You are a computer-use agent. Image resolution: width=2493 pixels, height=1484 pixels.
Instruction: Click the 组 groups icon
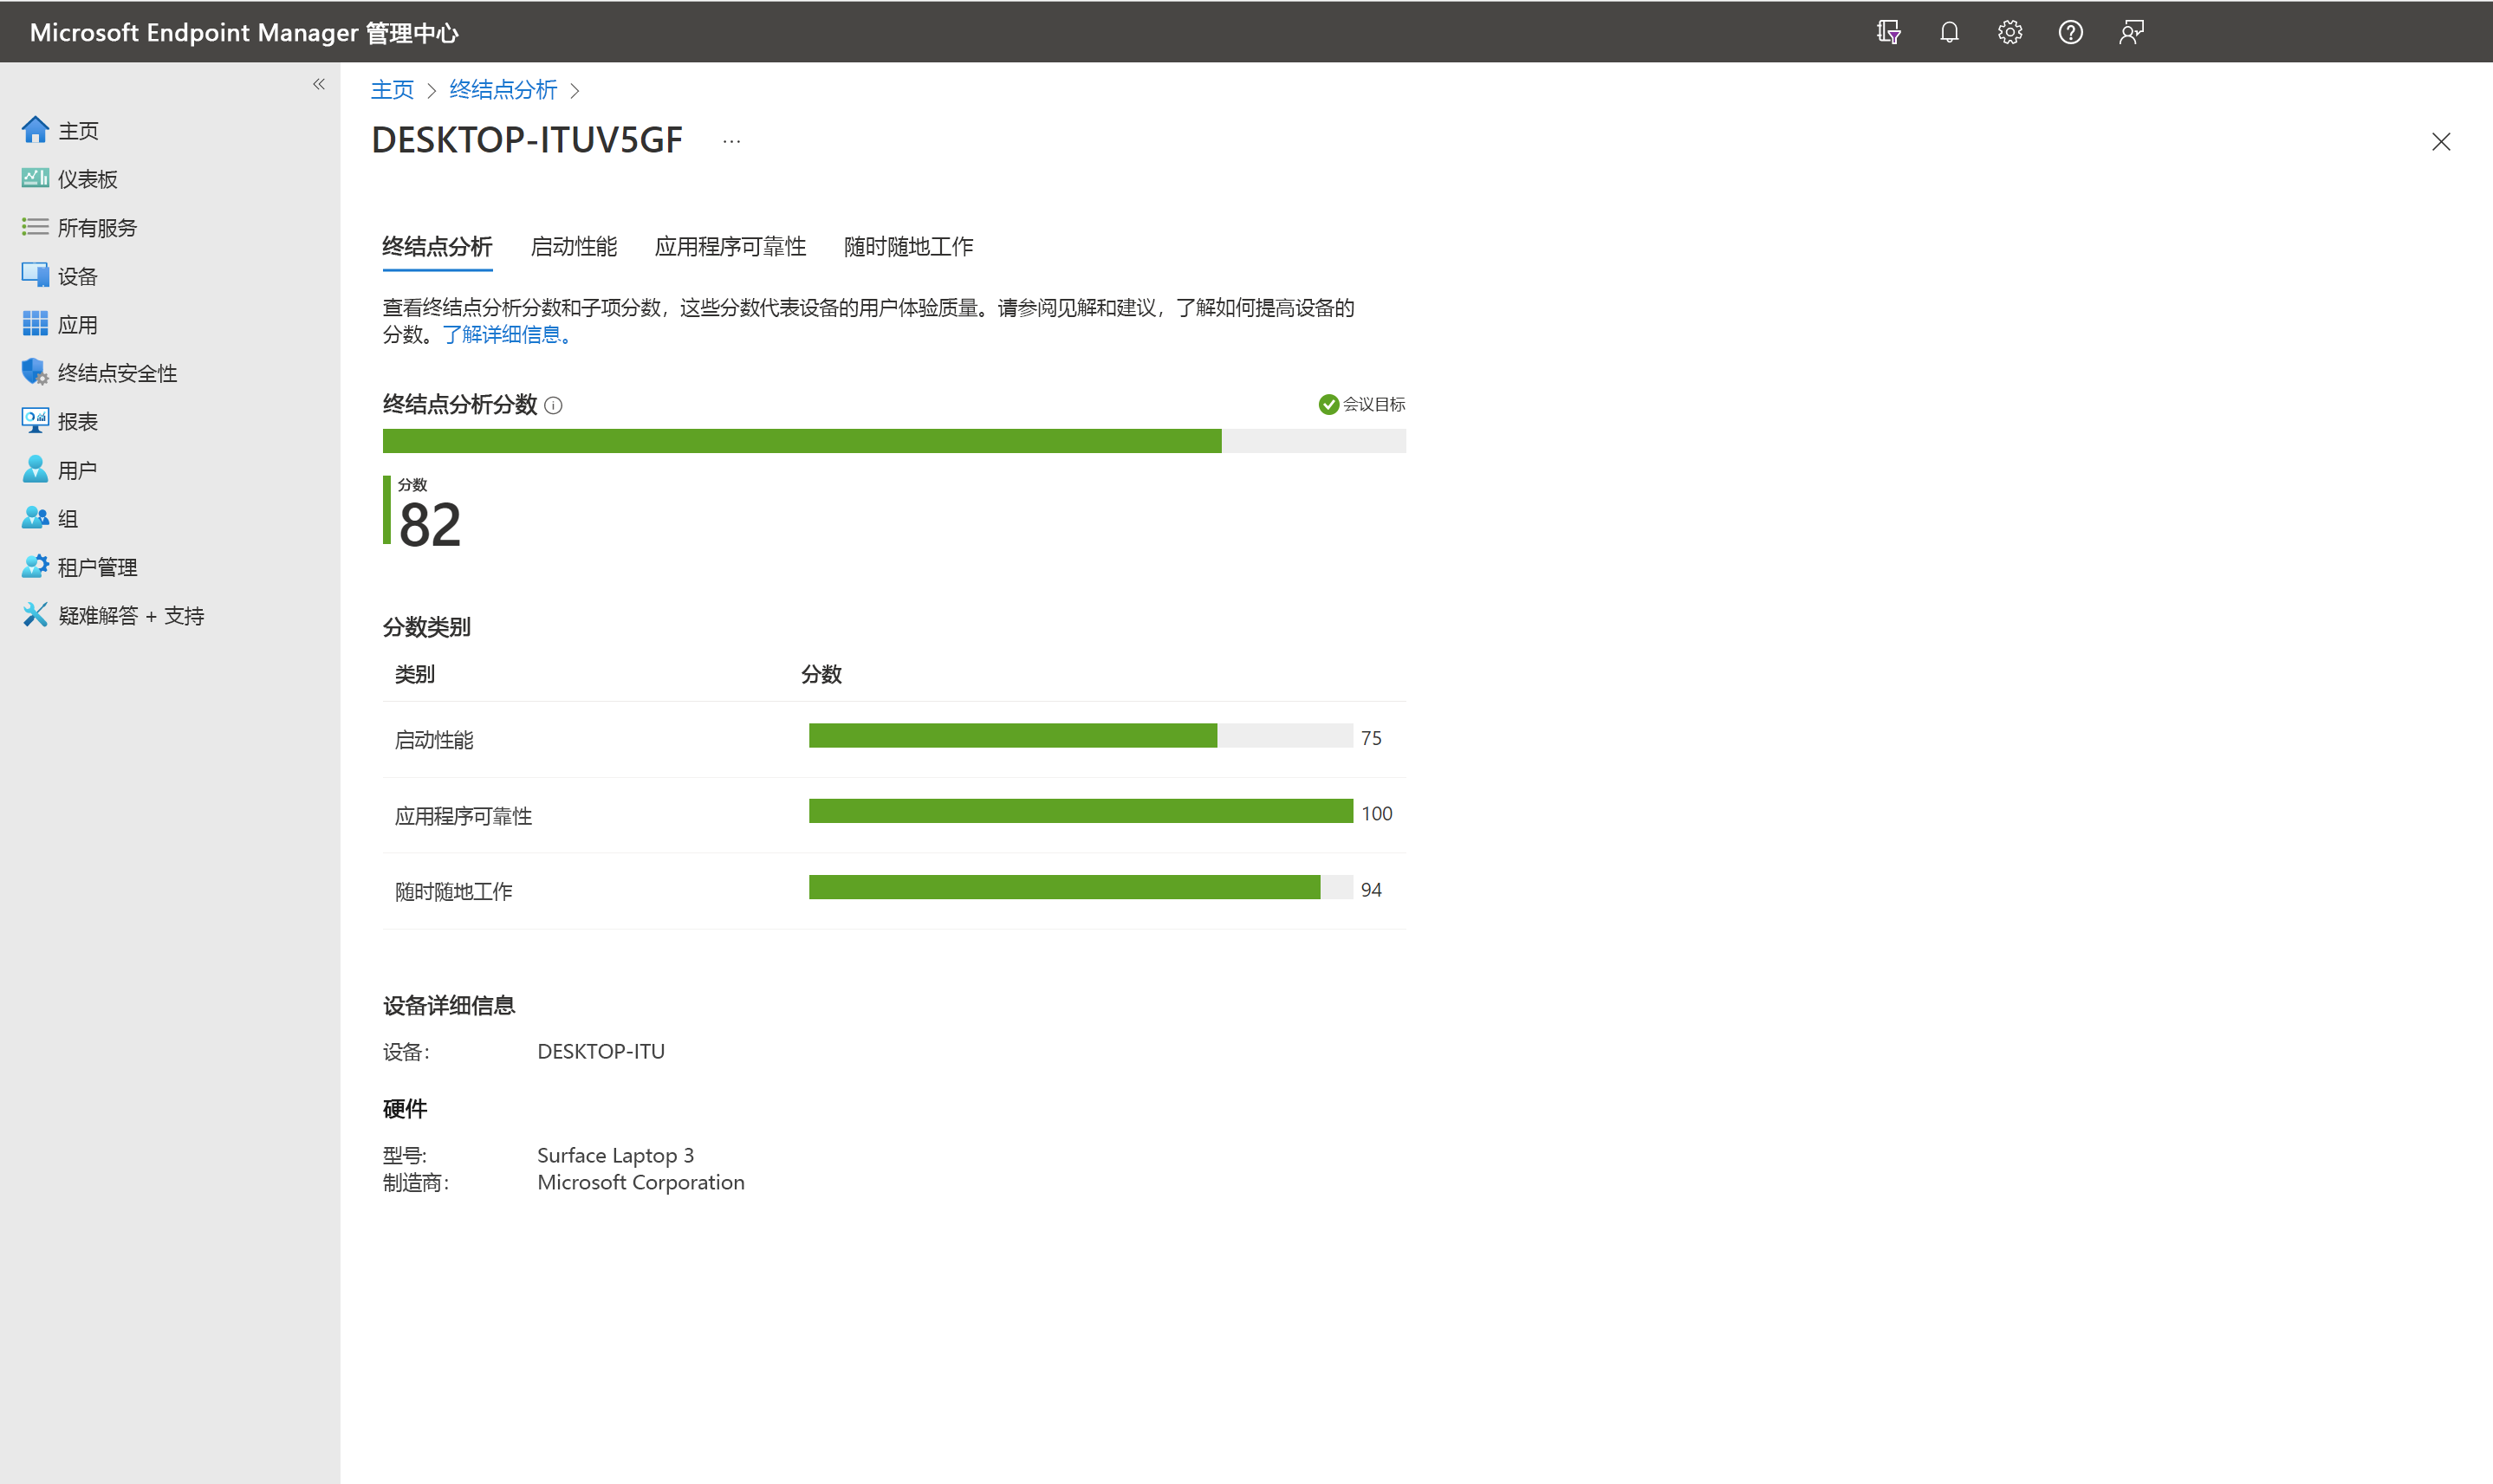click(35, 517)
